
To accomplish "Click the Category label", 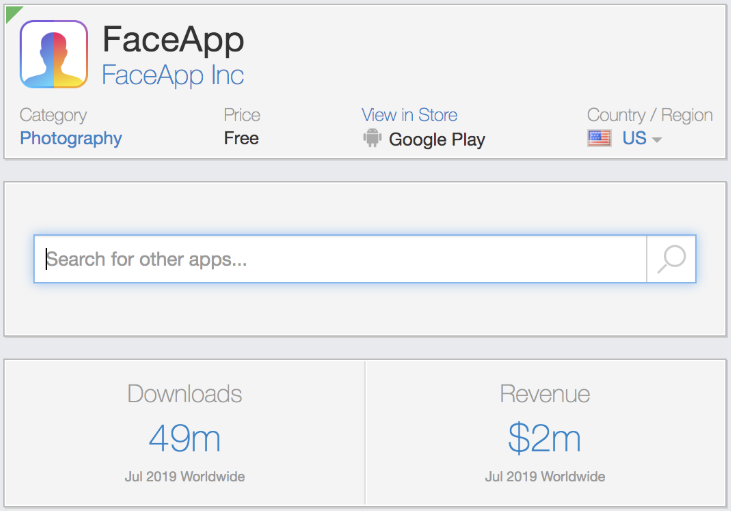I will pyautogui.click(x=53, y=115).
